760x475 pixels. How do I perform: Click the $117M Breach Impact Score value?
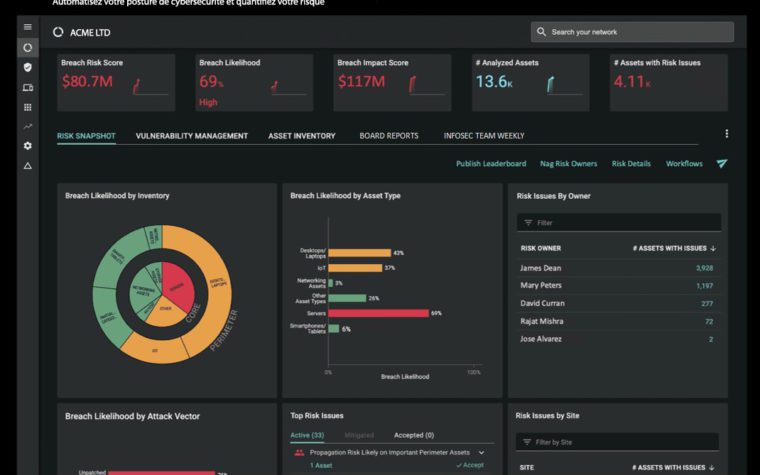click(x=362, y=81)
